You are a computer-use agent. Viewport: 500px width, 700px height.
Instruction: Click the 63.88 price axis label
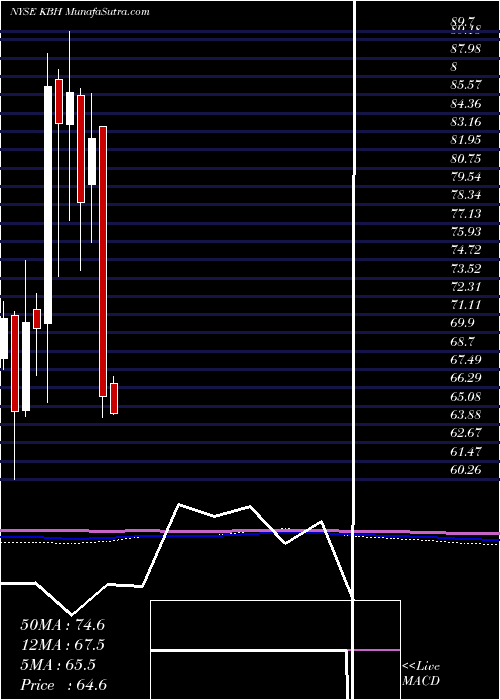466,415
